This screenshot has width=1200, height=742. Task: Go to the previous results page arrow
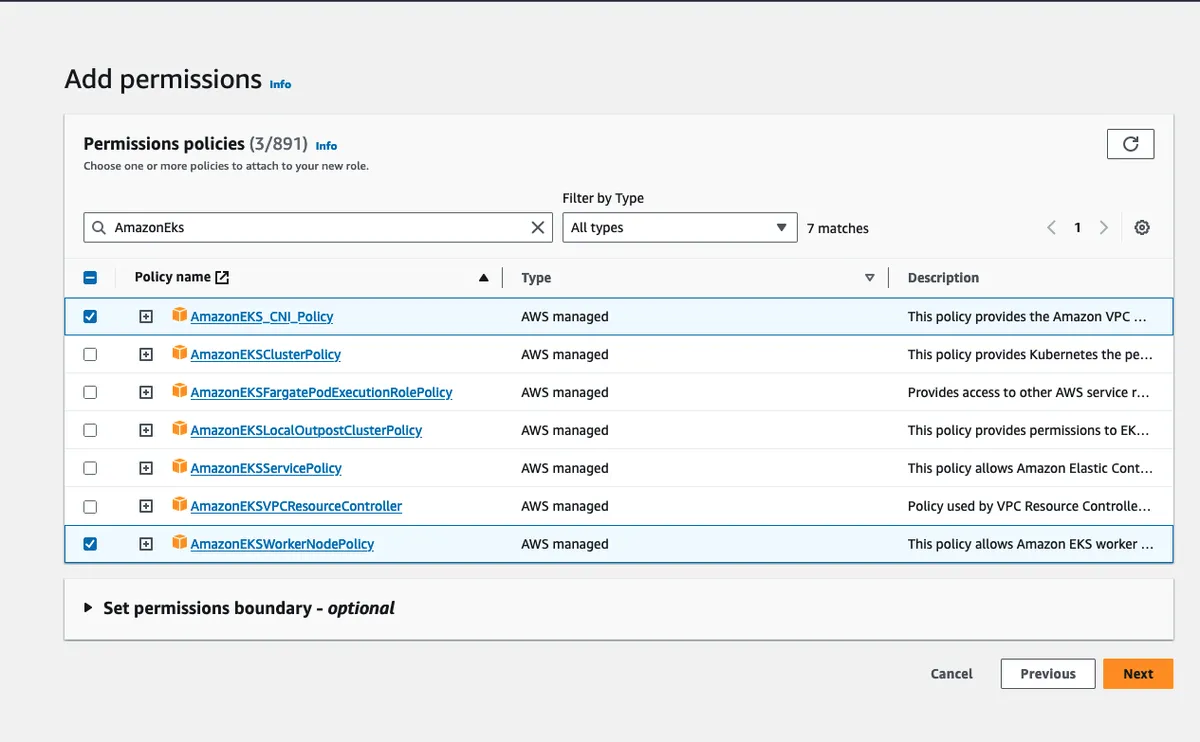point(1051,228)
